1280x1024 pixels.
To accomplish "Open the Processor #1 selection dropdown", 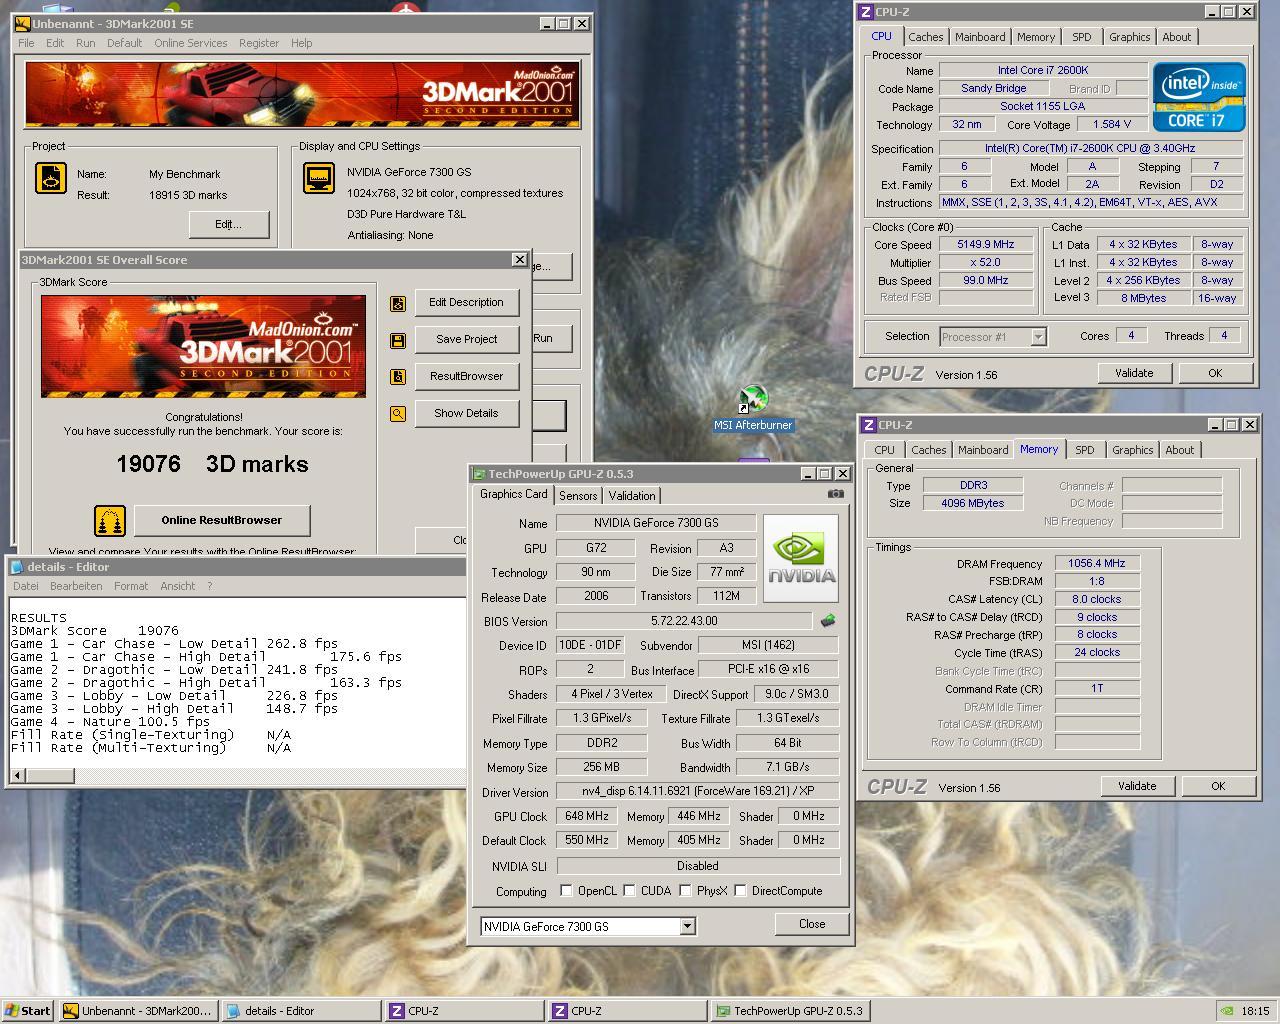I will coord(1038,337).
